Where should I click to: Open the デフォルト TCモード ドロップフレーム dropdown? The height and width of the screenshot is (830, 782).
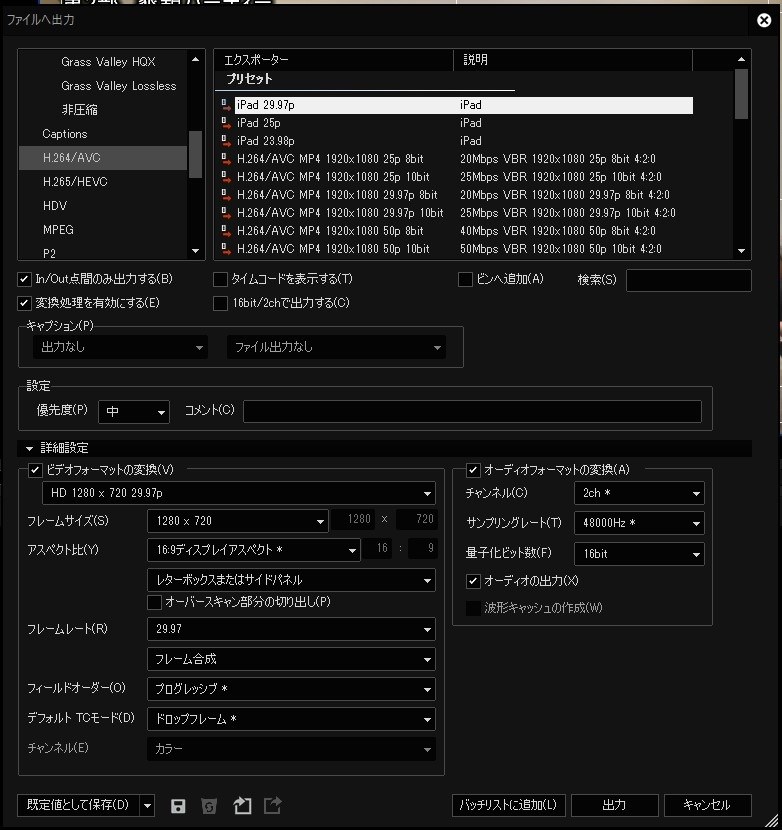[x=291, y=719]
